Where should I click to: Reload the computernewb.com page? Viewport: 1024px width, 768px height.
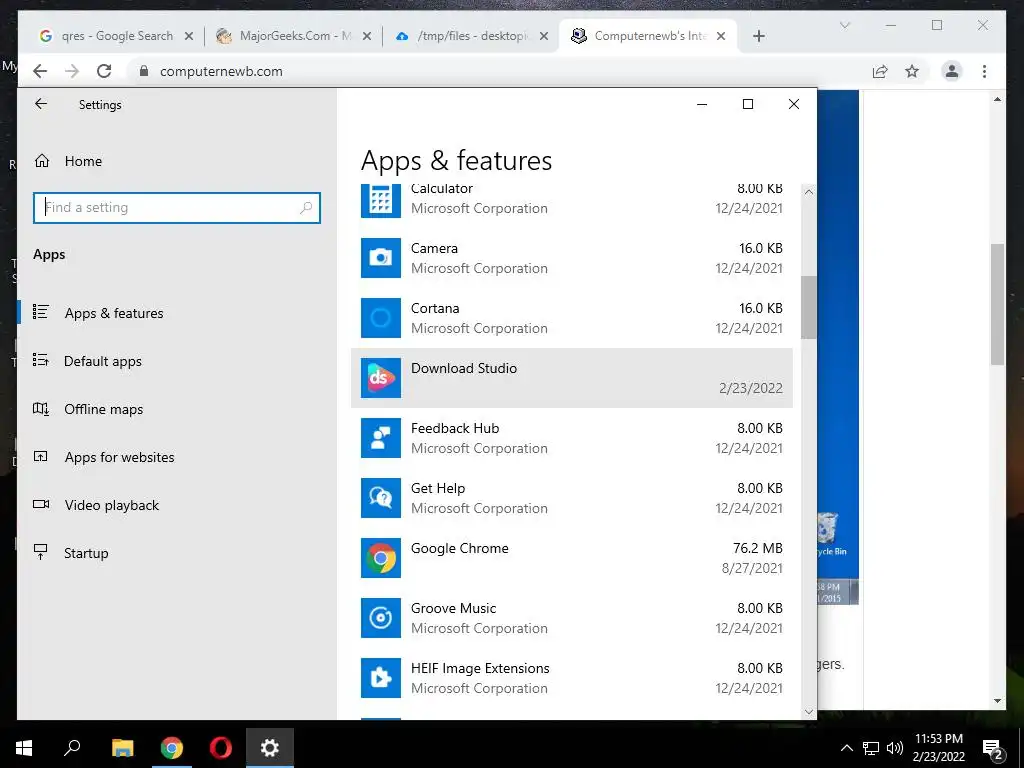[104, 71]
